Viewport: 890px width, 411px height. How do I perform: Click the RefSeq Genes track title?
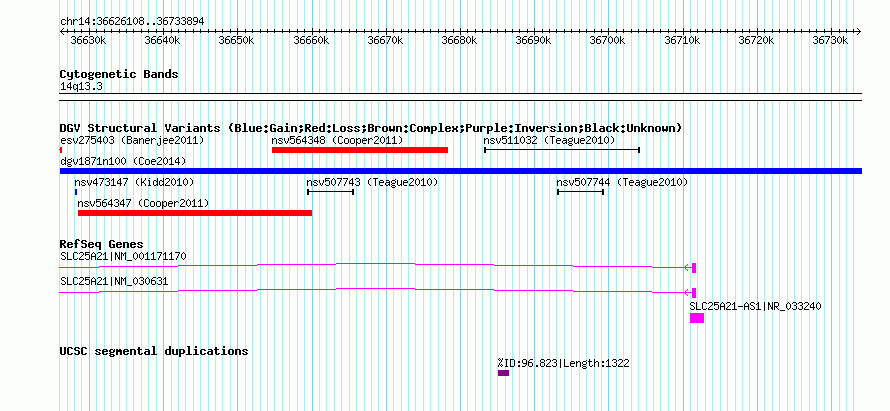tap(102, 244)
